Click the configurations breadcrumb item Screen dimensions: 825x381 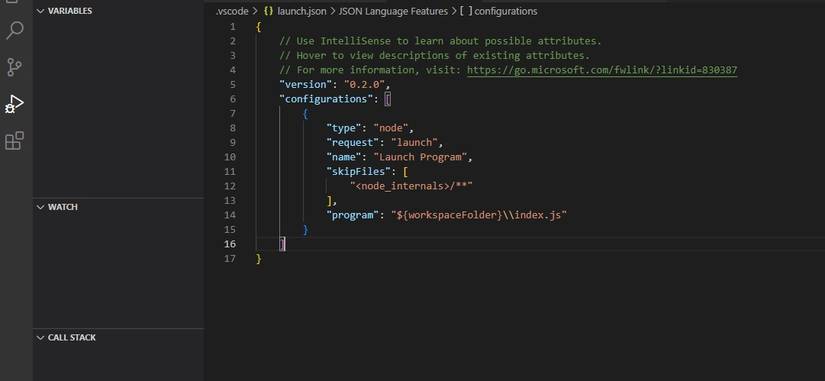coord(506,11)
